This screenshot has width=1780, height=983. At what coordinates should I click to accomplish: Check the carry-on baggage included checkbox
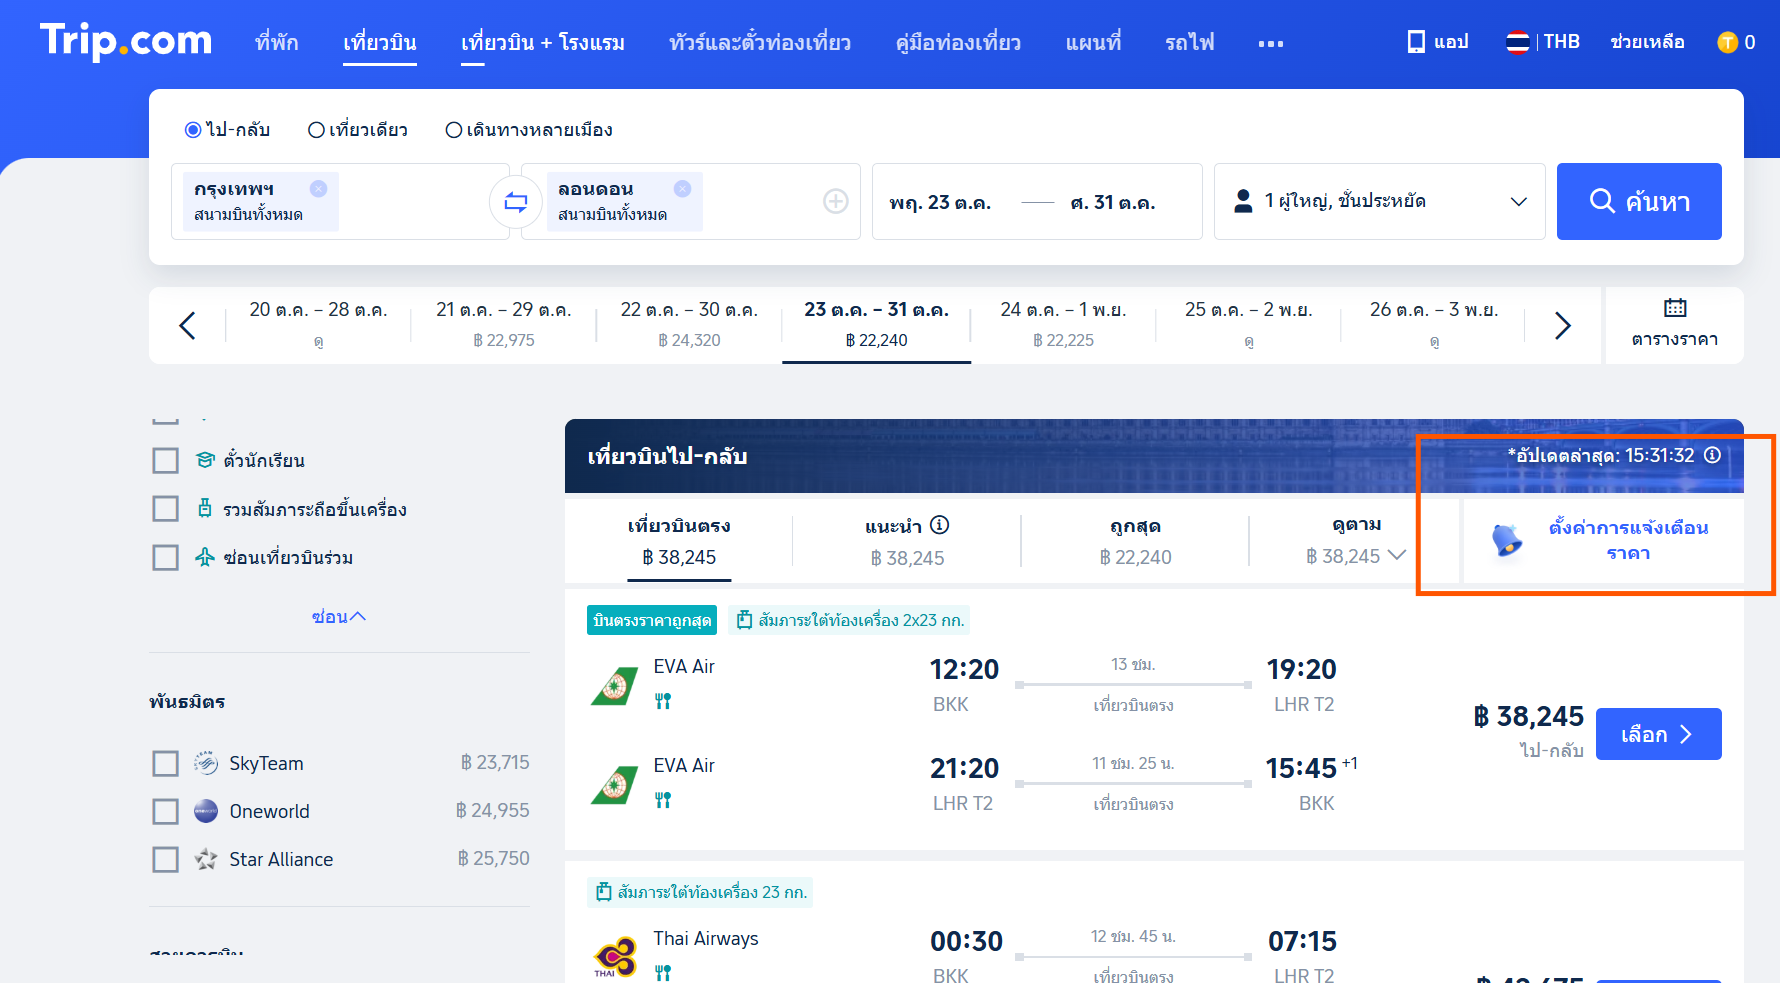tap(165, 508)
